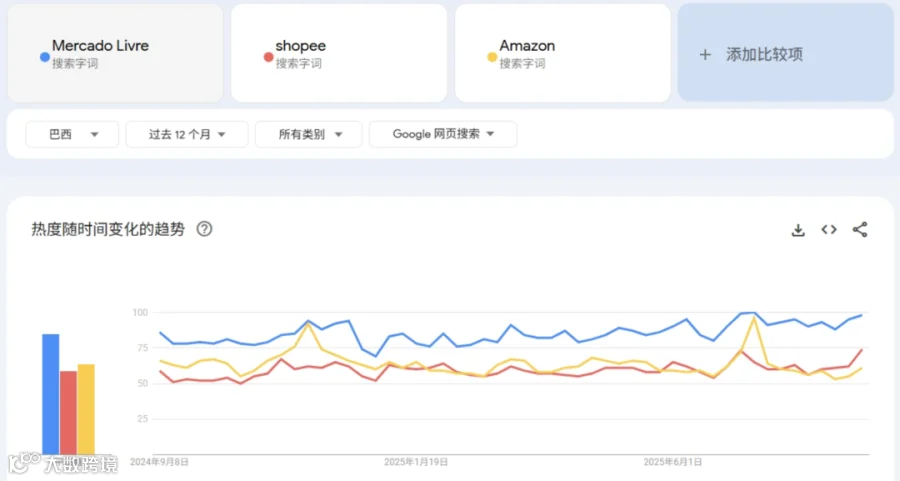Viewport: 900px width, 481px height.
Task: Download the trend chart data as CSV
Action: click(x=798, y=230)
